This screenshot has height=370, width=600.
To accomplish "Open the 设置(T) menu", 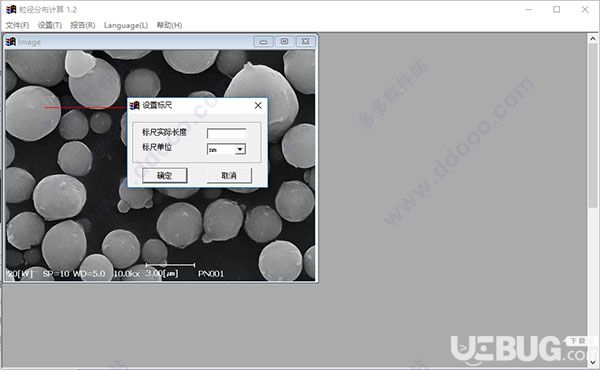I will pos(50,25).
